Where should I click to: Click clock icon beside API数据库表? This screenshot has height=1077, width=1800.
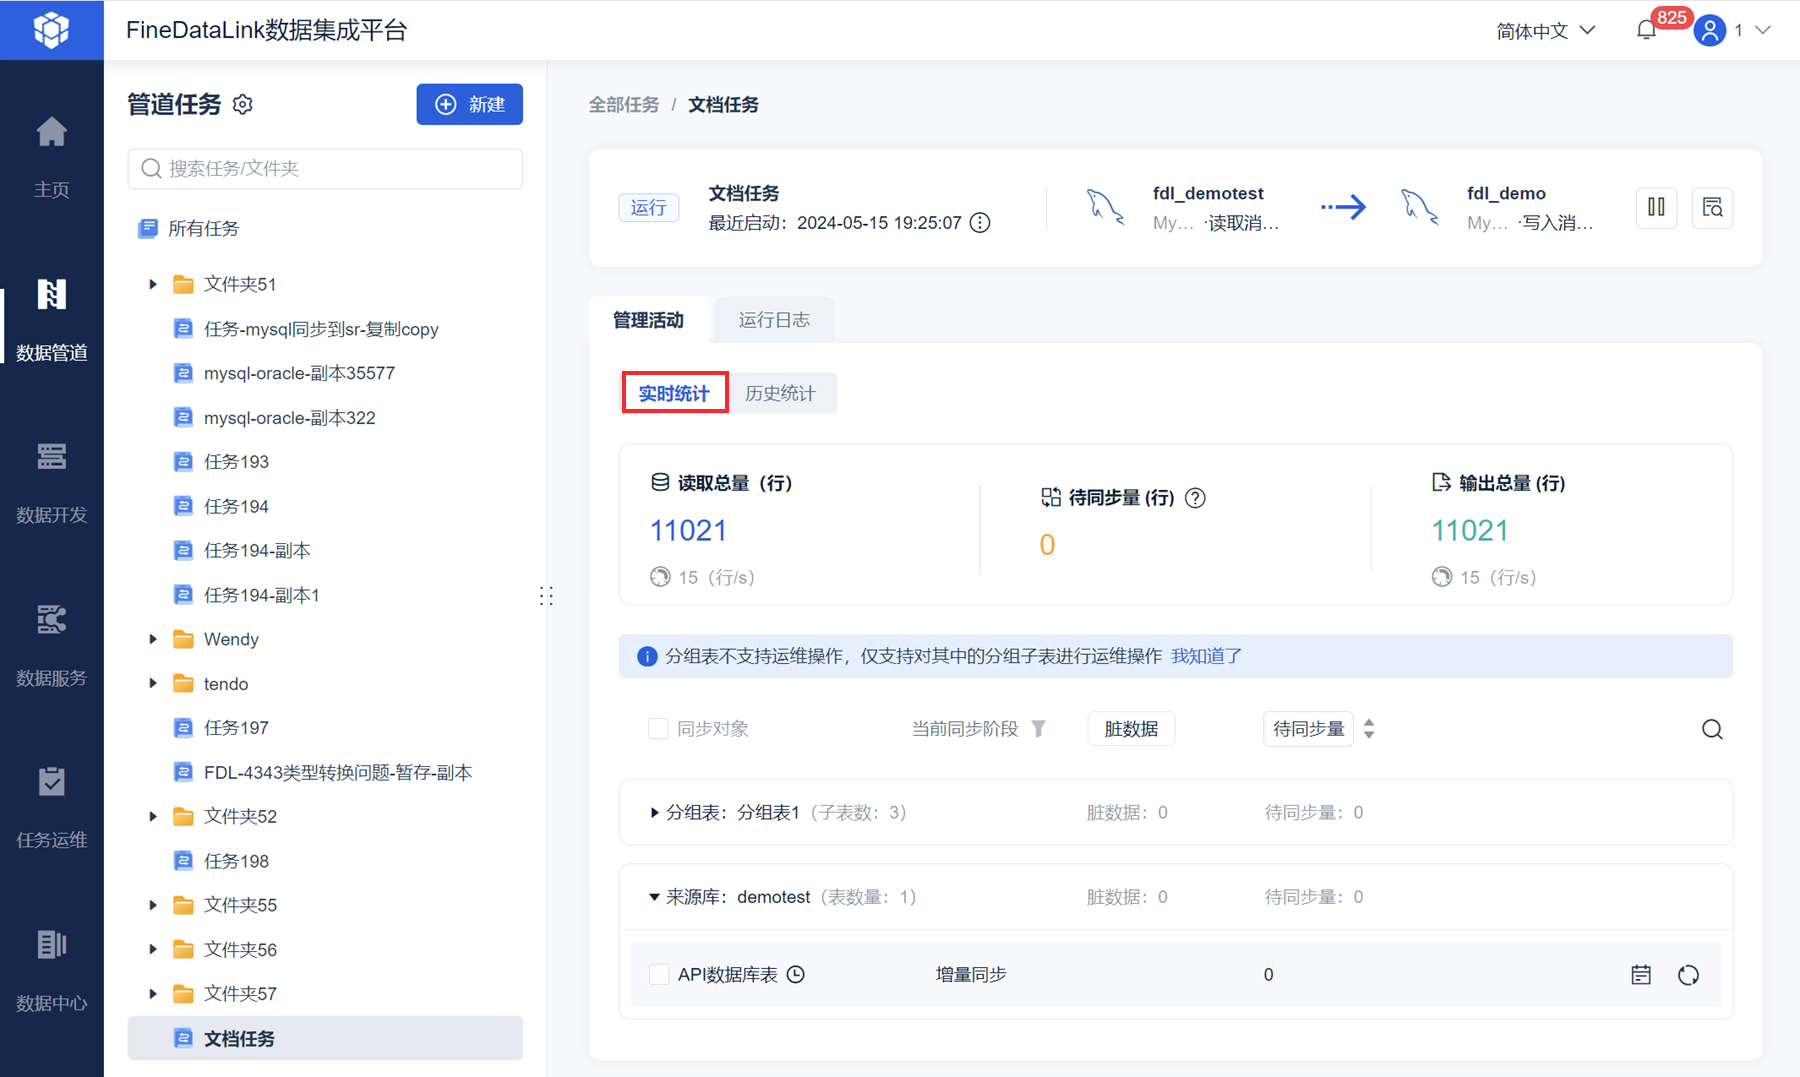796,974
